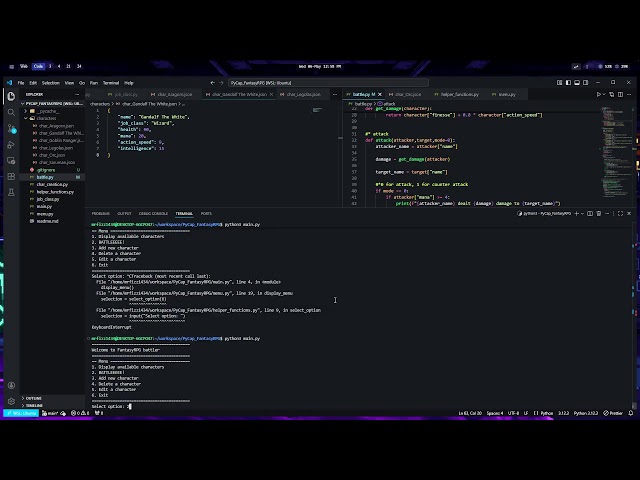Split the terminal panel
Image resolution: width=640 pixels, height=480 pixels.
tap(590, 213)
